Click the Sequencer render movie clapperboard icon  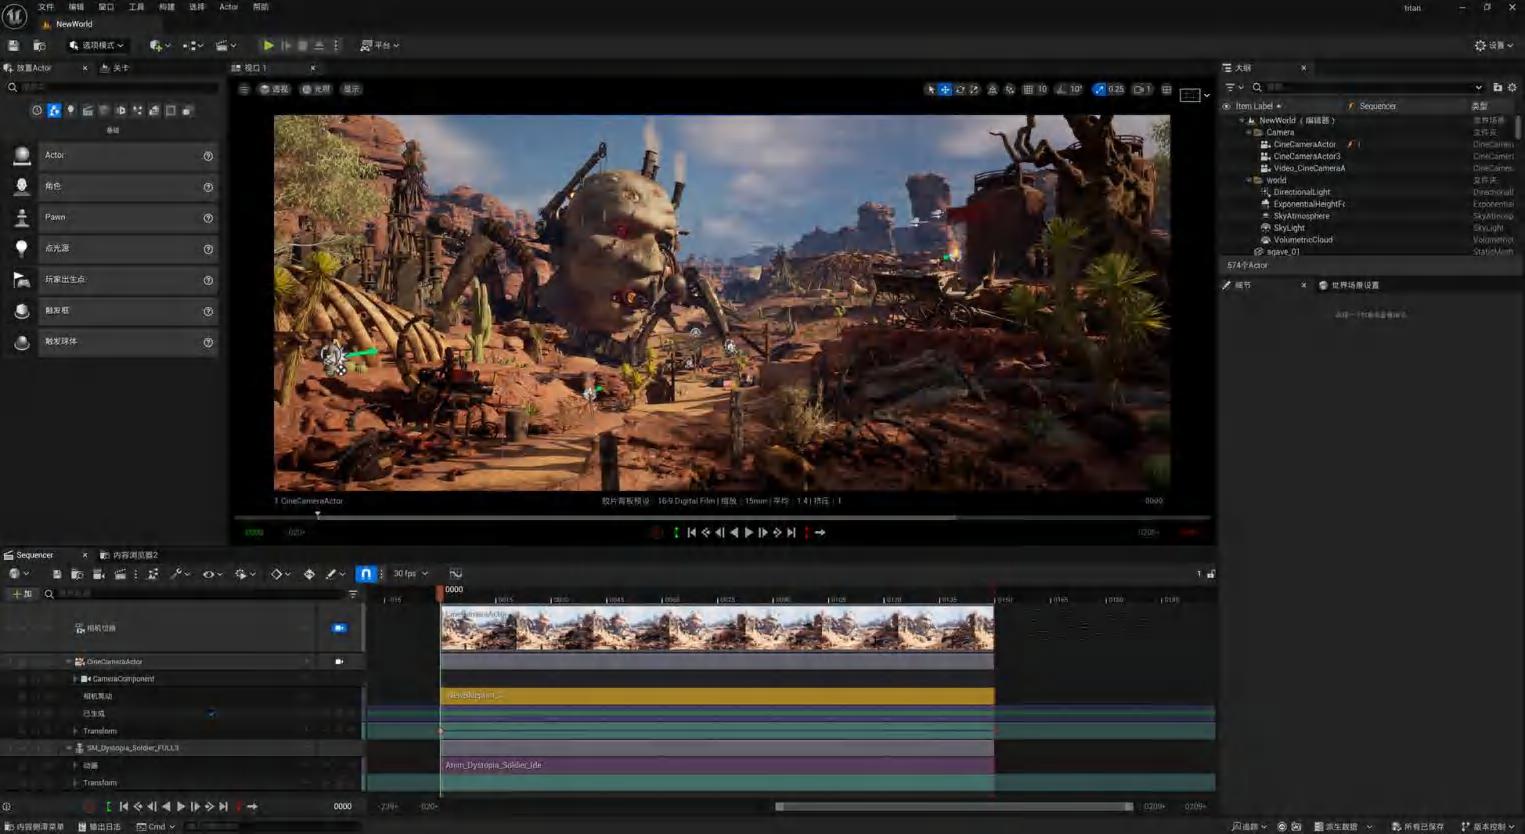click(119, 574)
